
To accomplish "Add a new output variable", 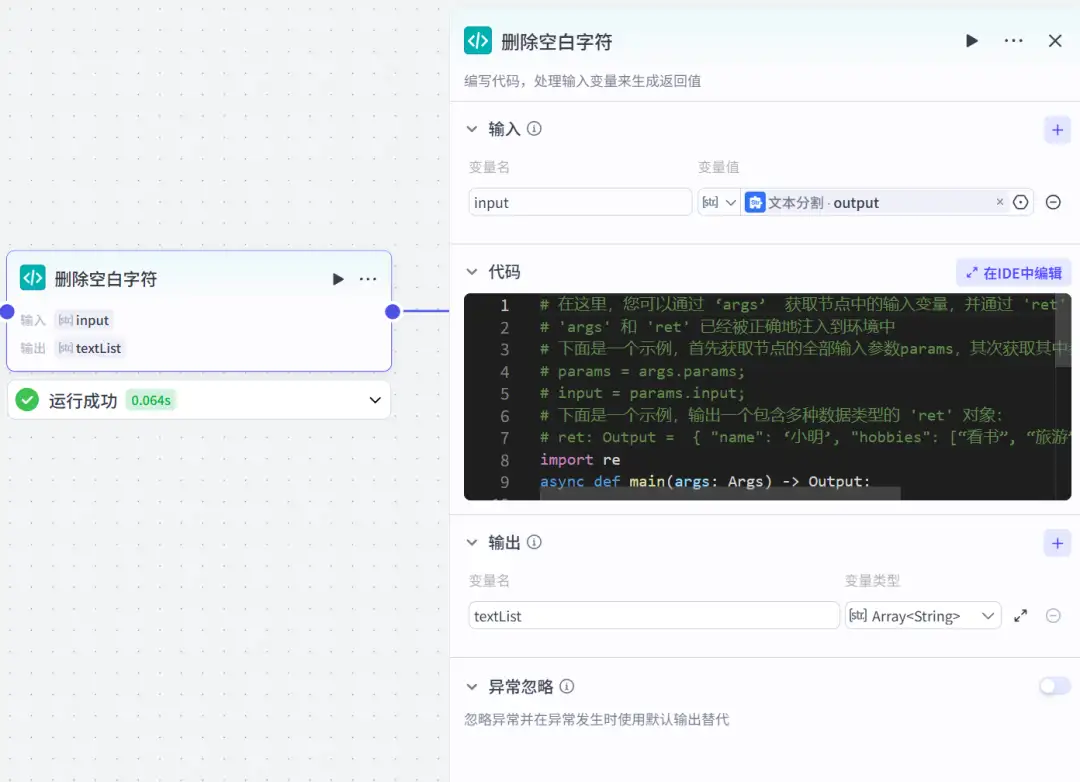I will point(1057,544).
